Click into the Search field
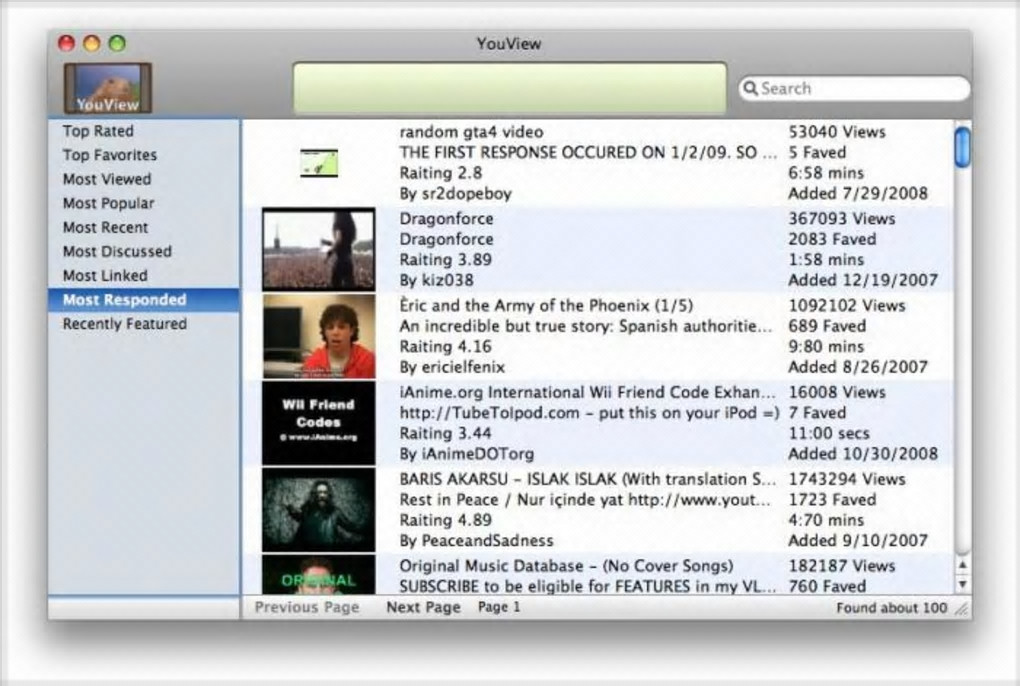Screen dimensions: 1020x686 click(x=854, y=88)
